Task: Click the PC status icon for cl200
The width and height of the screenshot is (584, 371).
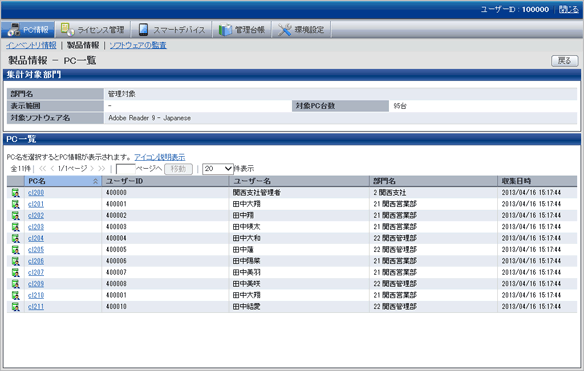Action: (15, 193)
